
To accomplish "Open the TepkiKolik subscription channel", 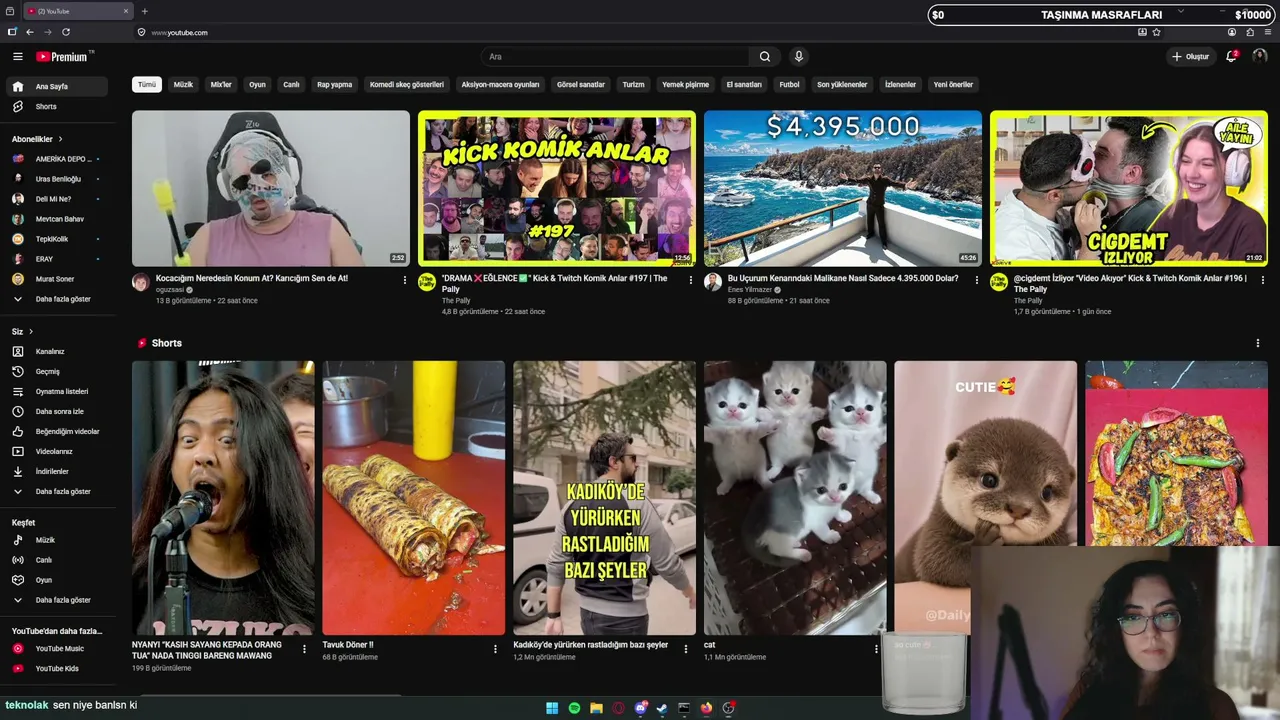I will pyautogui.click(x=59, y=239).
